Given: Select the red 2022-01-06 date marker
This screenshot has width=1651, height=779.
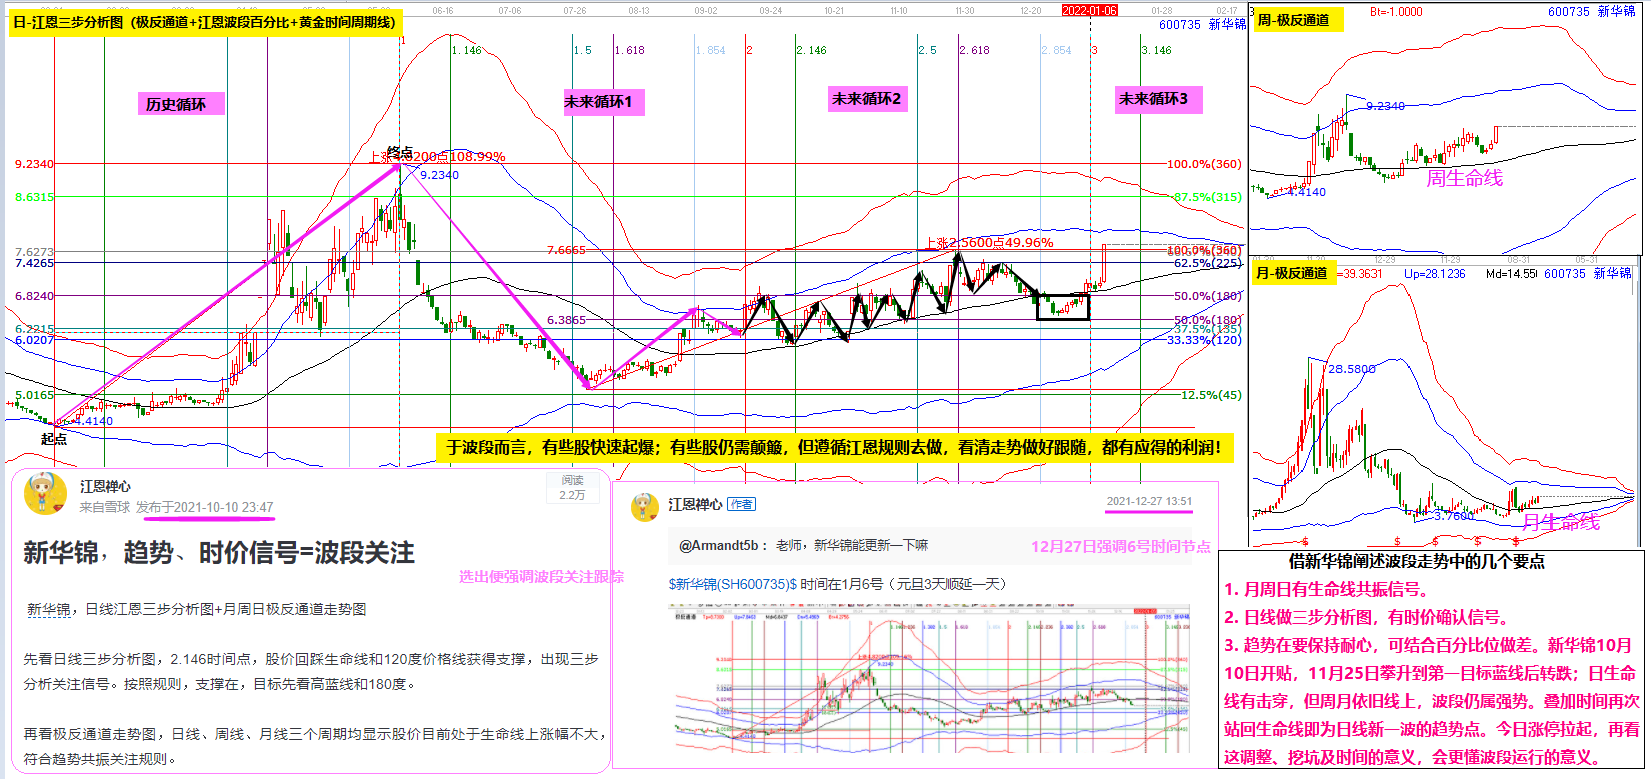Looking at the screenshot, I should tap(1090, 10).
